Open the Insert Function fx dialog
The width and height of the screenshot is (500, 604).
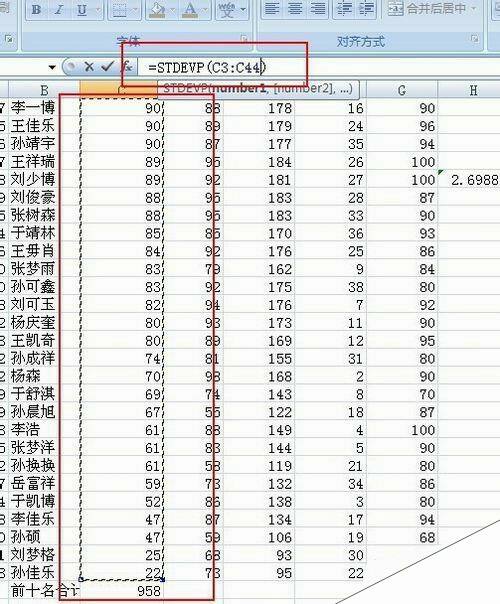click(x=127, y=67)
